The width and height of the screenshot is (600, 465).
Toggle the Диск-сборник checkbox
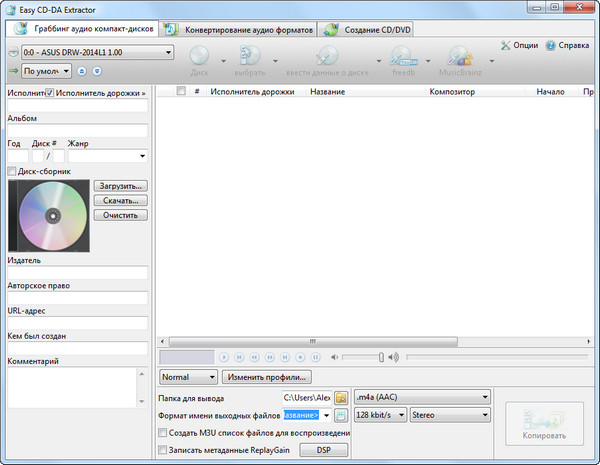(12, 171)
